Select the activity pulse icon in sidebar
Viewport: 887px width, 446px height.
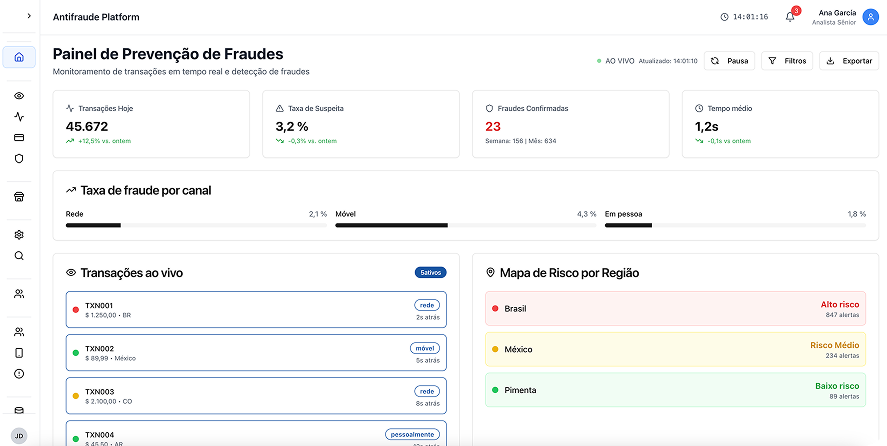click(x=19, y=116)
